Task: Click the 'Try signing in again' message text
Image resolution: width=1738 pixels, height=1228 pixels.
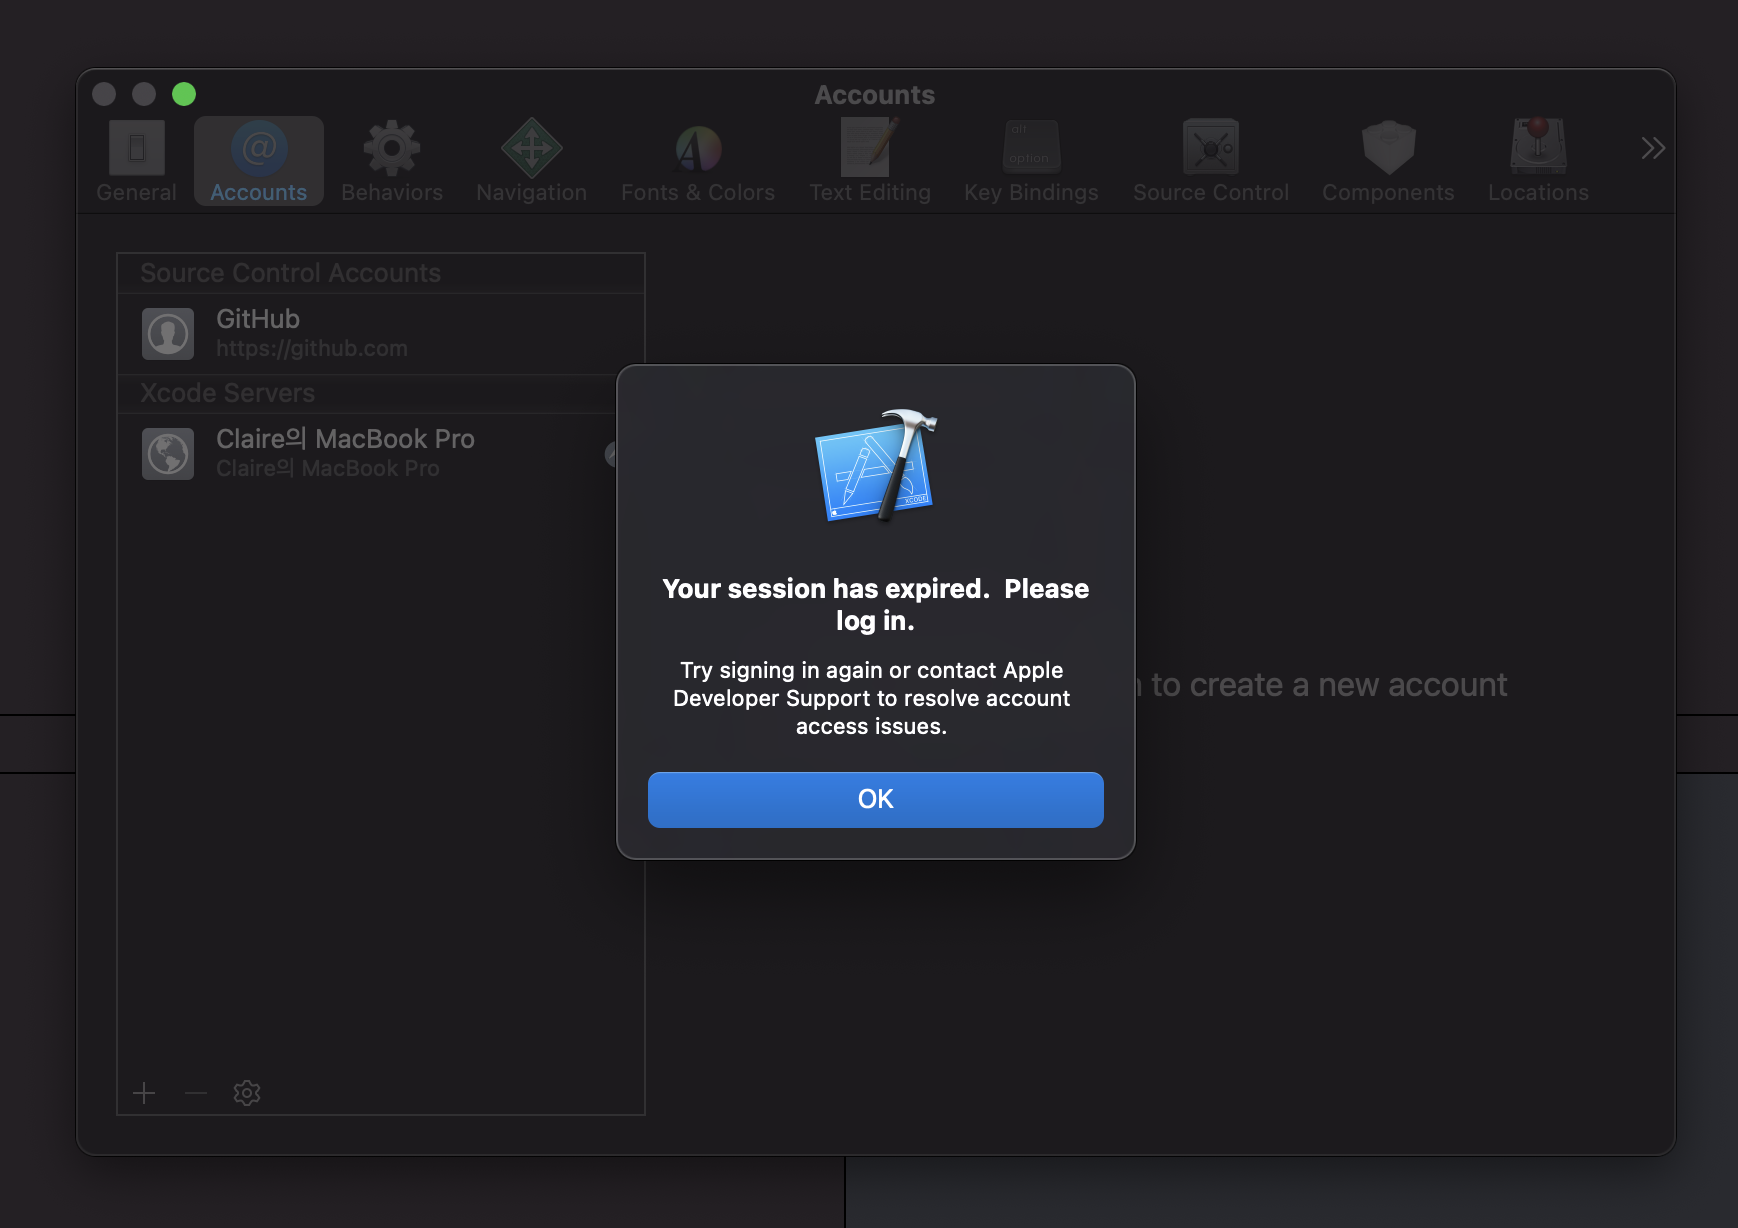Action: point(872,698)
